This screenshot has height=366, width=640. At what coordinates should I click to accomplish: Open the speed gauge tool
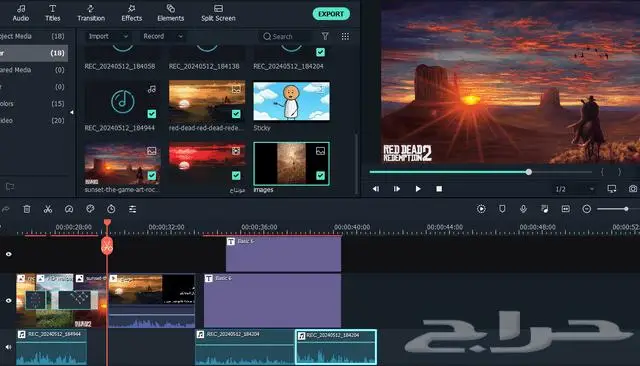pos(69,209)
